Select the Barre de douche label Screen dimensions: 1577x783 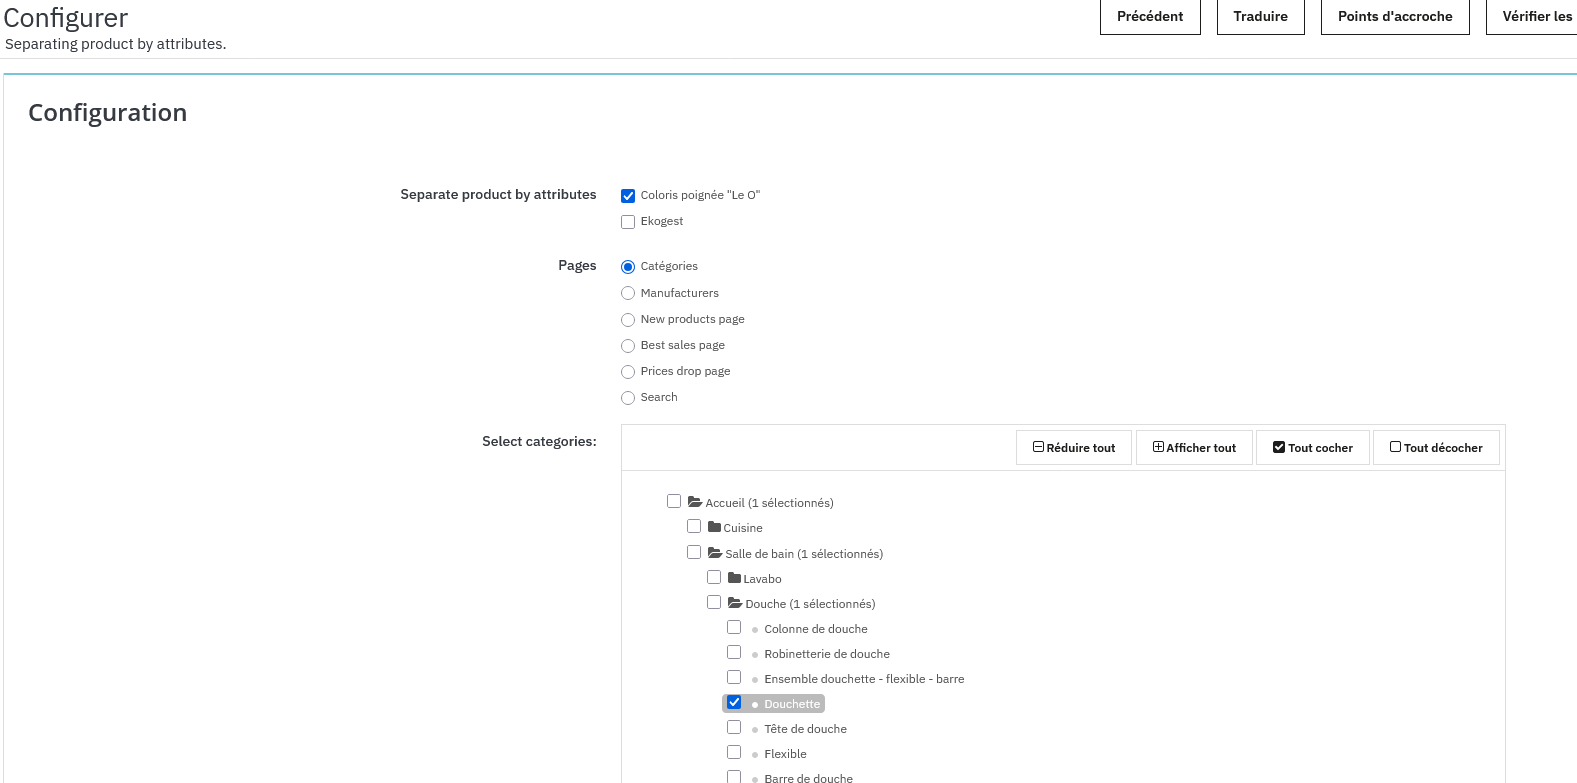[808, 778]
